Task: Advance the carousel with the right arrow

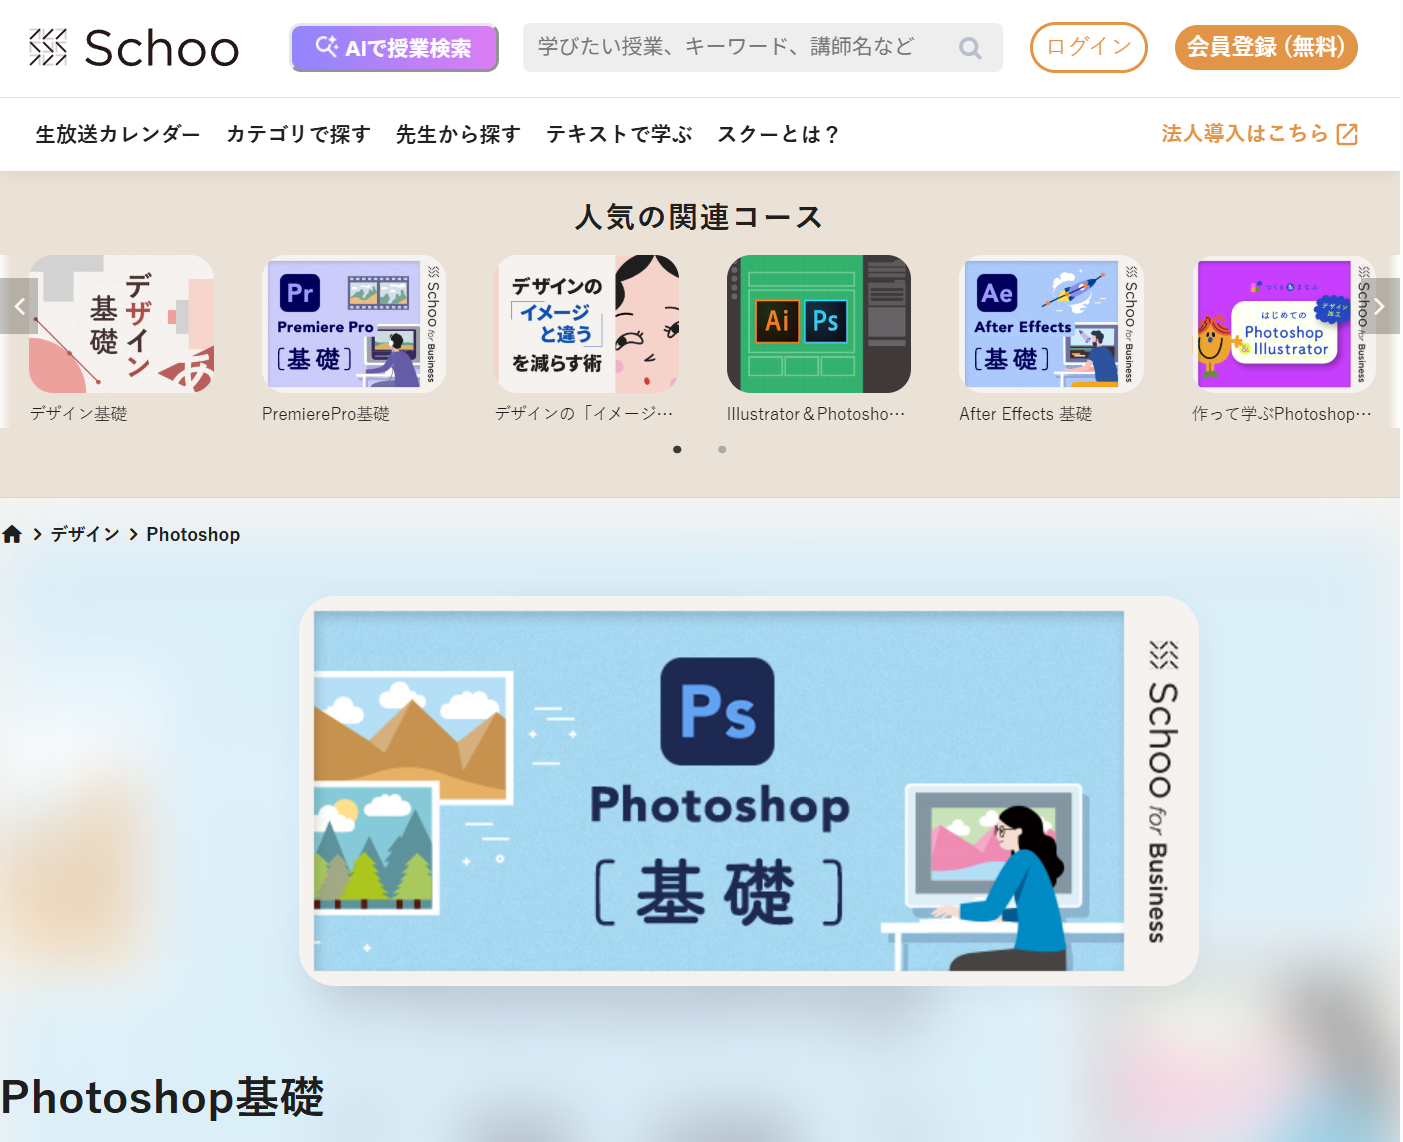Action: point(1380,306)
